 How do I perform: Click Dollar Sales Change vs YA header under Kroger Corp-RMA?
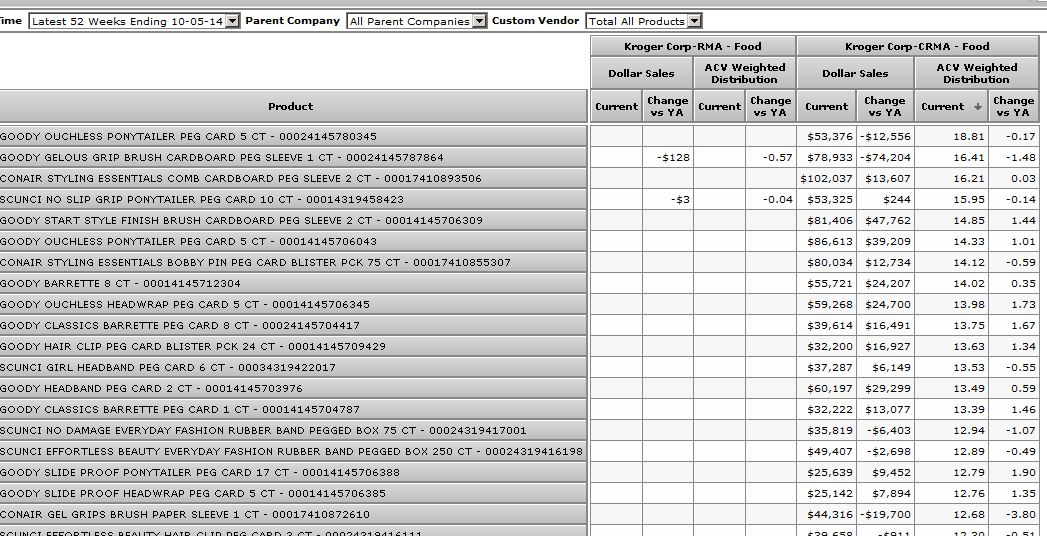click(x=667, y=106)
